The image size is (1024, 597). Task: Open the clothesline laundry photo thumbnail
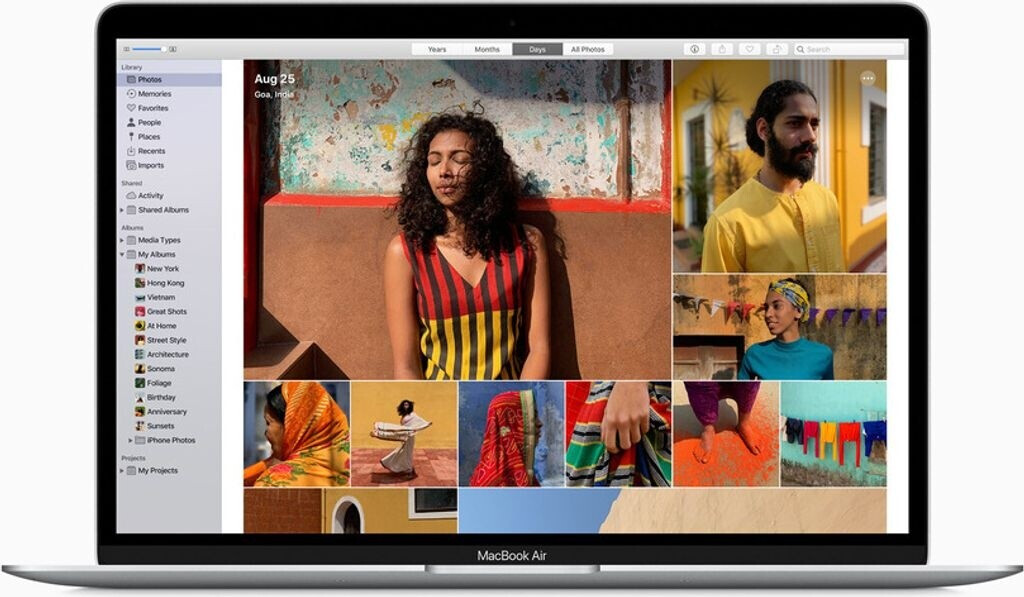pos(833,433)
